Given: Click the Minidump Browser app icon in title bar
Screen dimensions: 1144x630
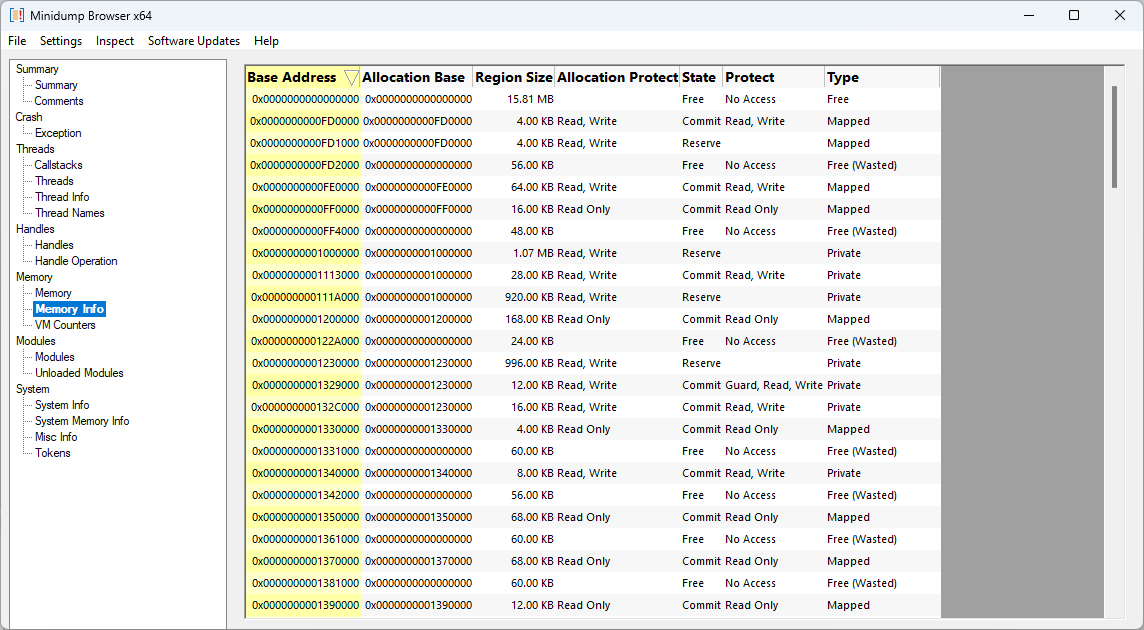Looking at the screenshot, I should 16,15.
